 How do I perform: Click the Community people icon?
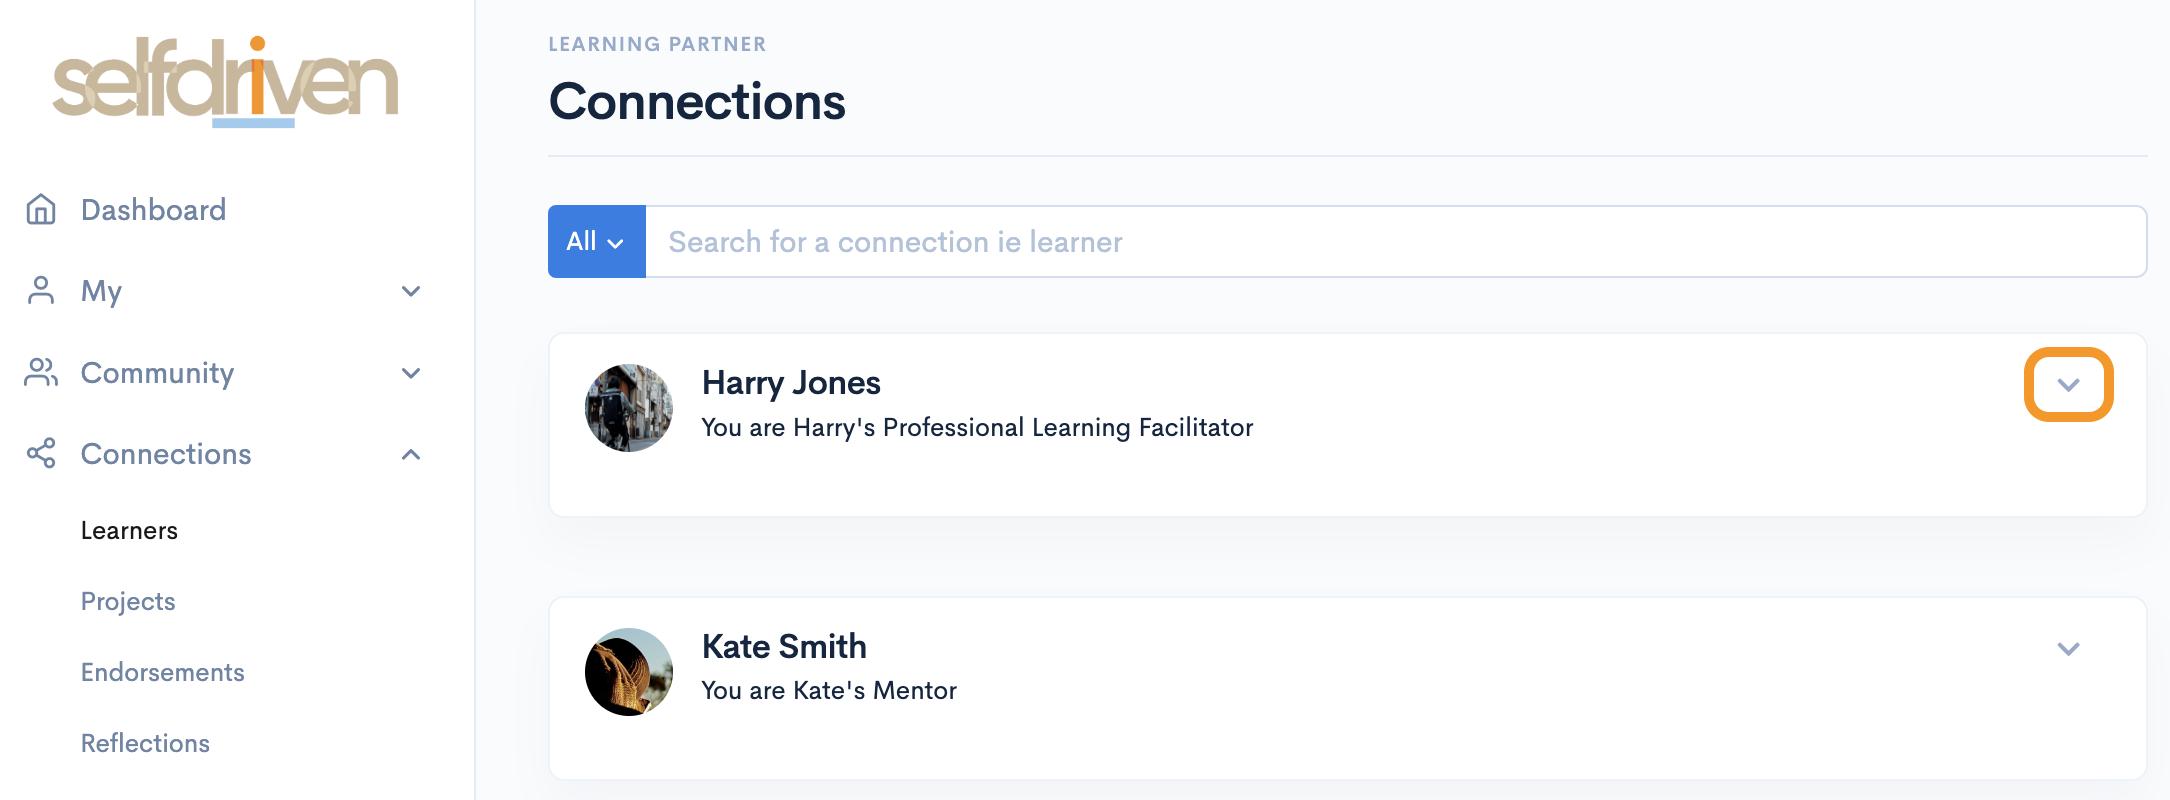pos(41,373)
